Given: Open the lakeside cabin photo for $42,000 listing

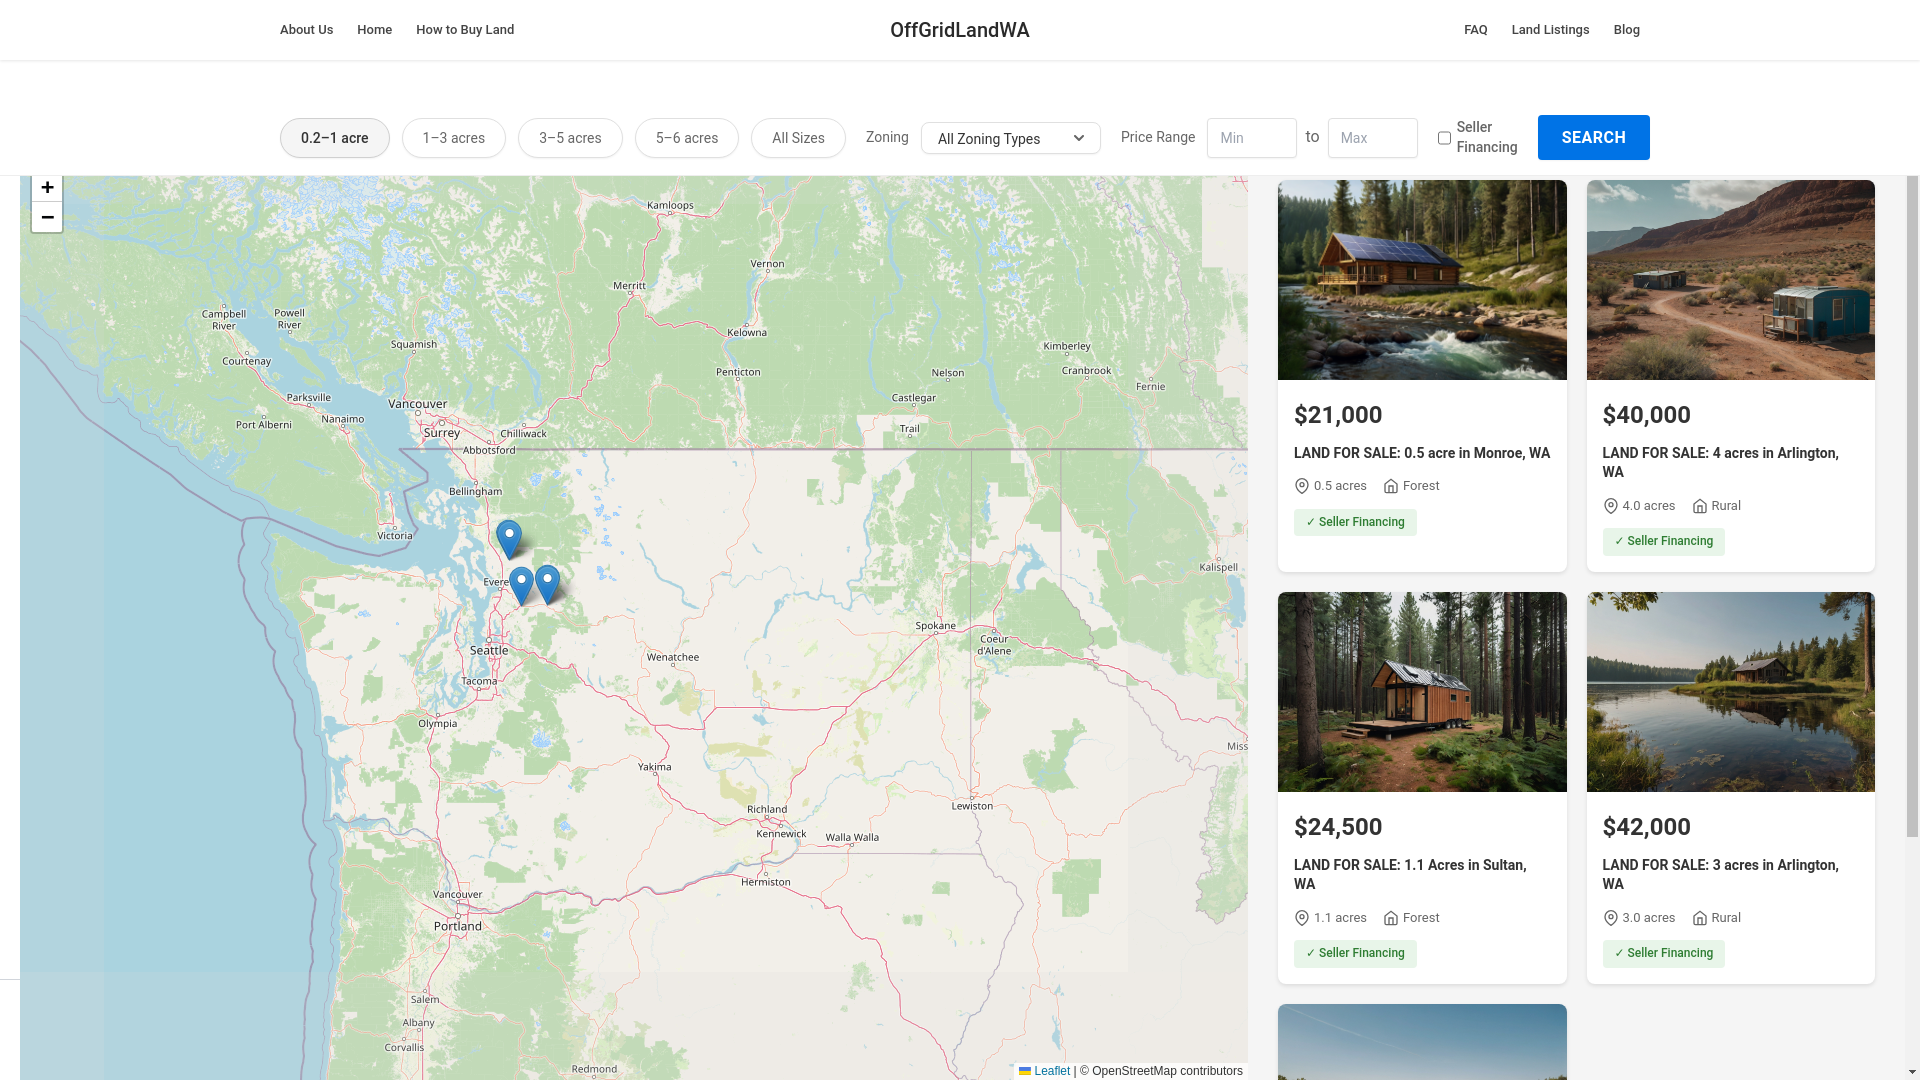Looking at the screenshot, I should coord(1731,692).
